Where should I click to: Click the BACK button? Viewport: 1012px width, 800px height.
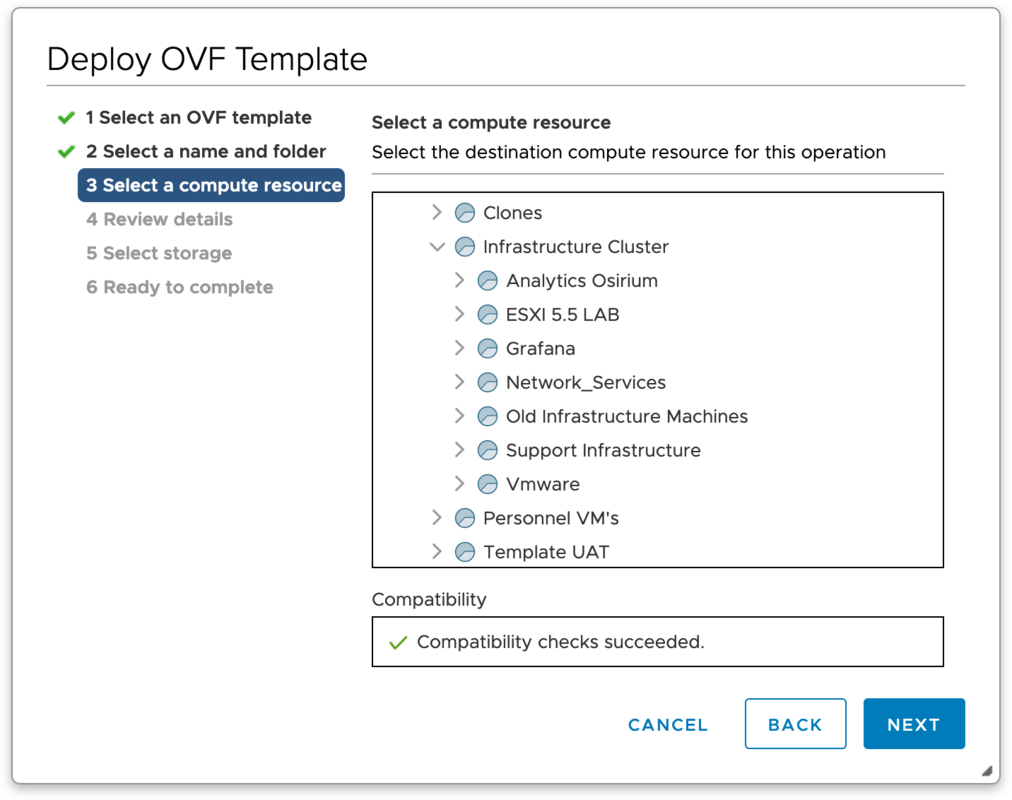795,724
